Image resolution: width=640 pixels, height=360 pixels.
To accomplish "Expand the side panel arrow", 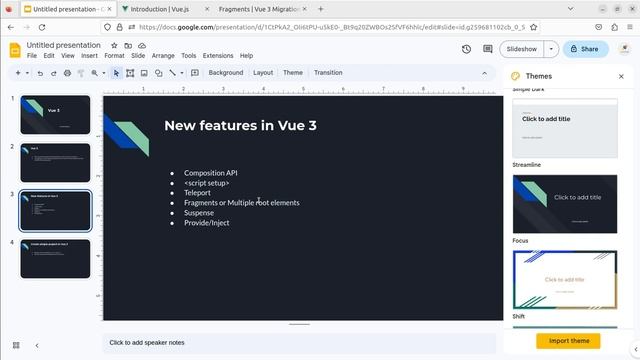I will coord(636,349).
